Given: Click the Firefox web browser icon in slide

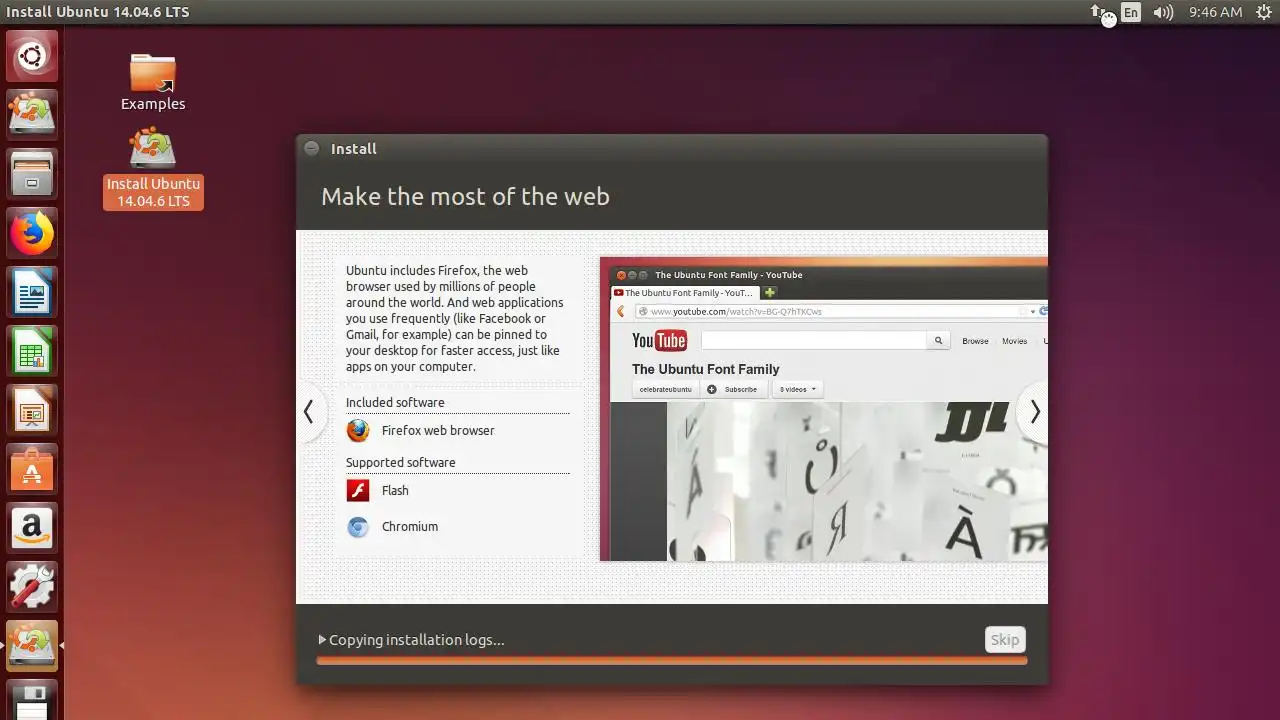Looking at the screenshot, I should click(358, 431).
